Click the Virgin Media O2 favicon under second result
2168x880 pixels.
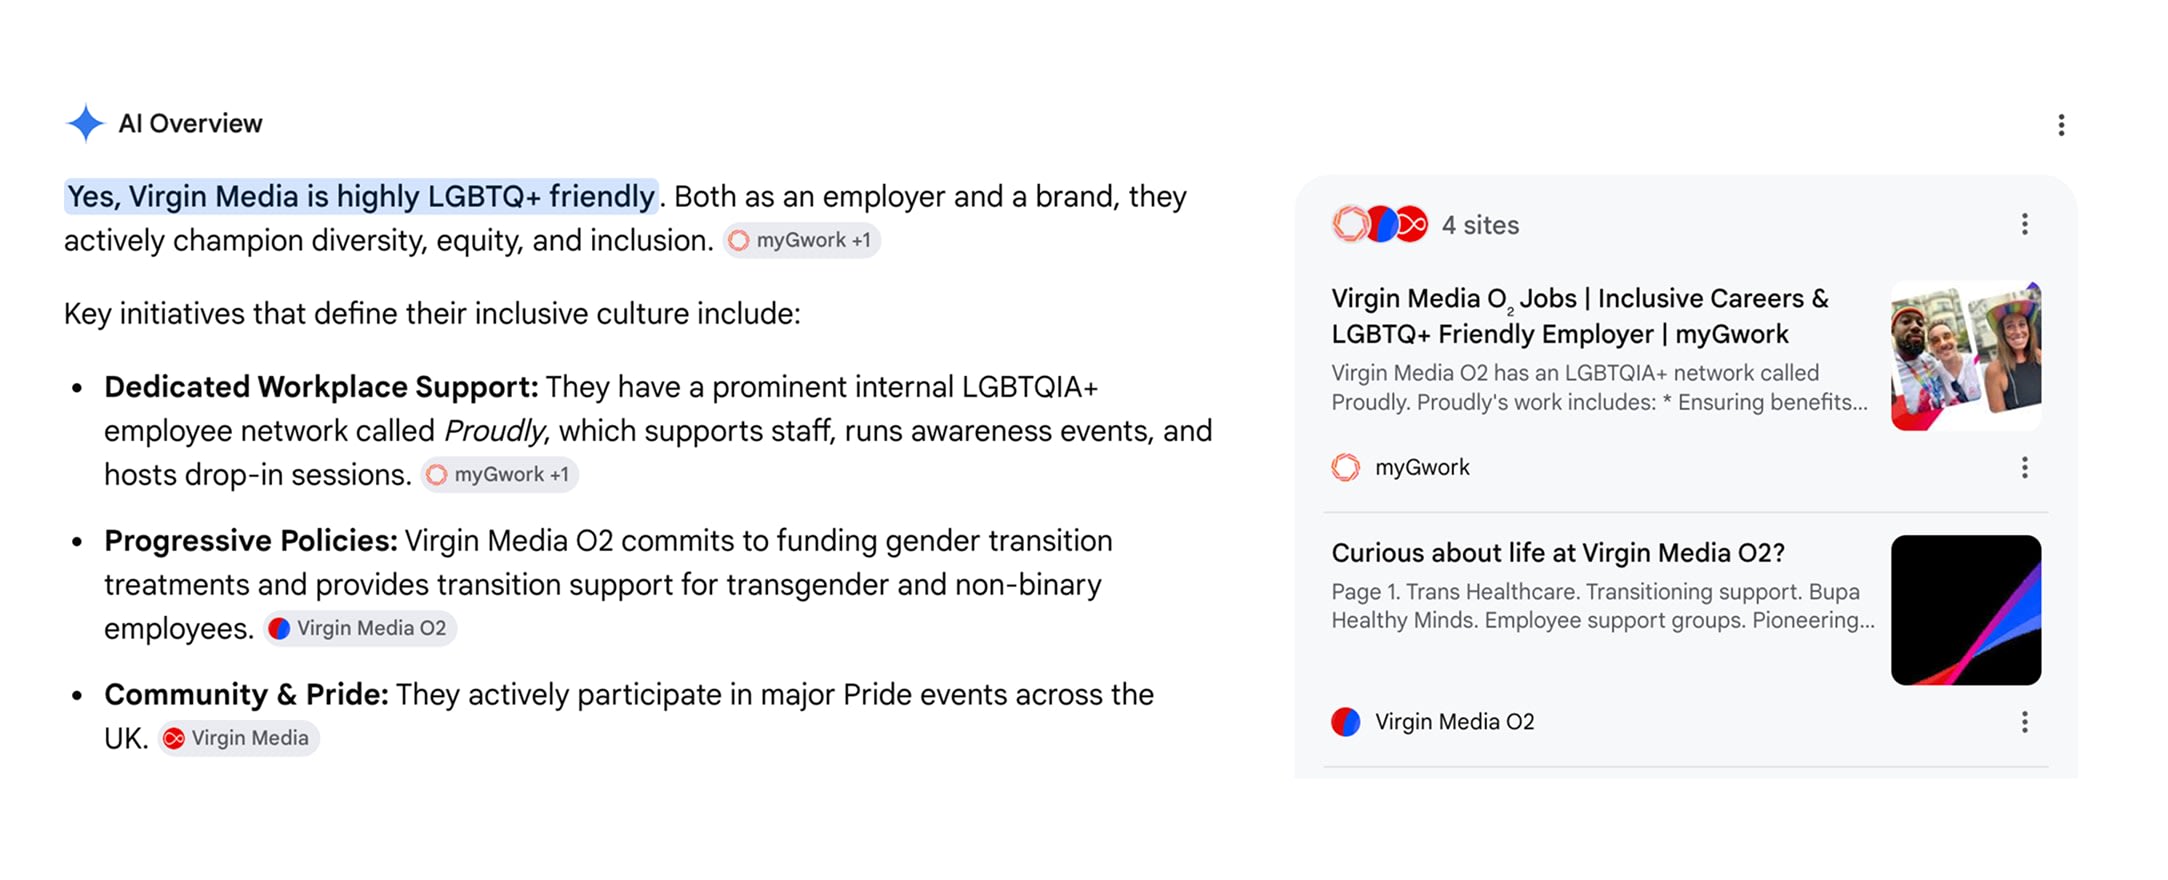click(x=1346, y=722)
